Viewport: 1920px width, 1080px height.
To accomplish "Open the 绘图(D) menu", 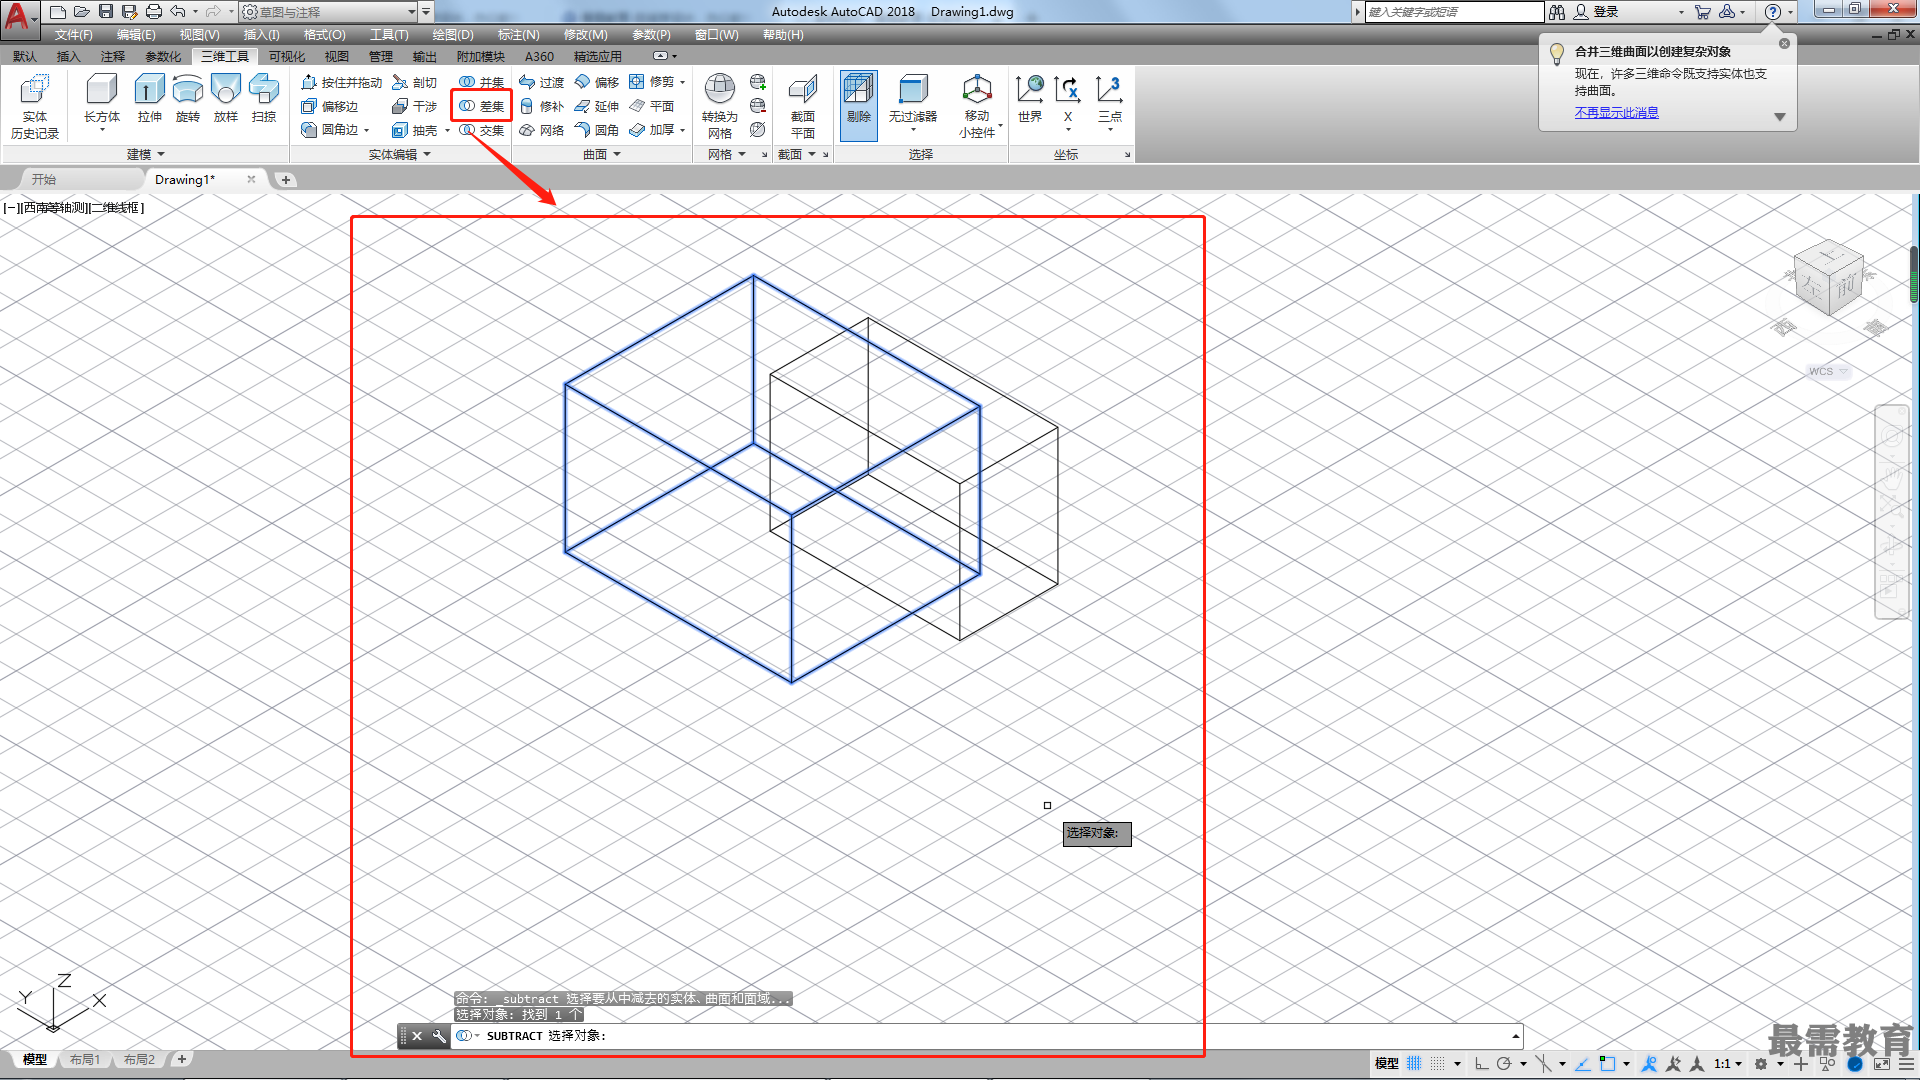I will [x=452, y=35].
